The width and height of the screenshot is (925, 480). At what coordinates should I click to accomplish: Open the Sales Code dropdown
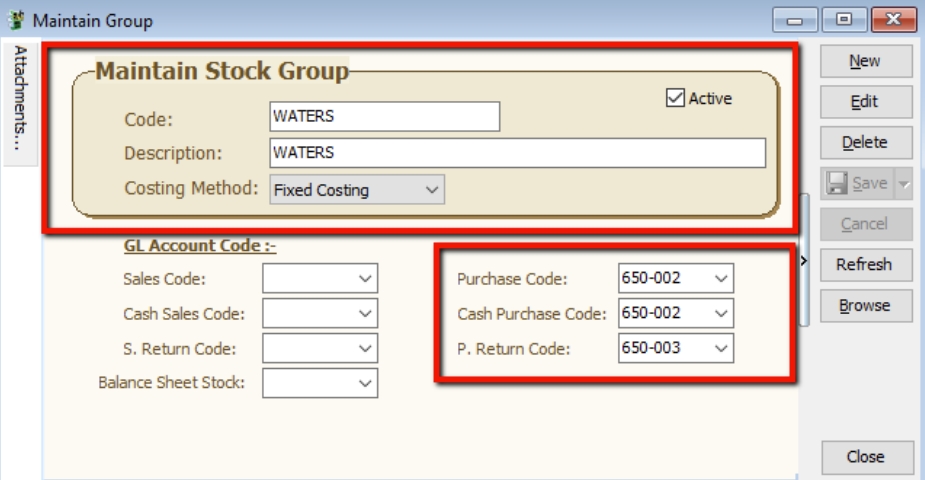[365, 279]
